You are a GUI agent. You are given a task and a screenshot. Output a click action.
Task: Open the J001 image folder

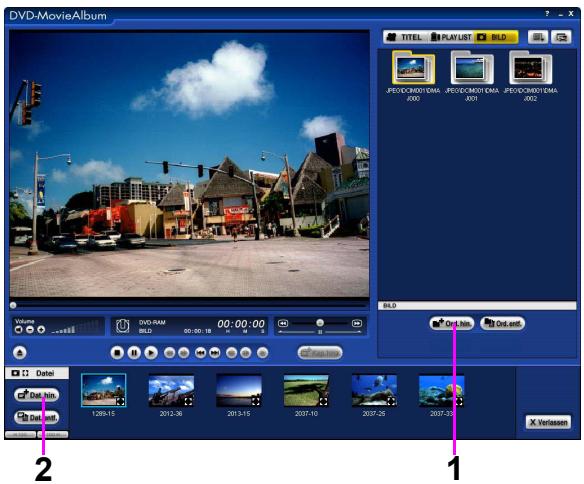[472, 68]
